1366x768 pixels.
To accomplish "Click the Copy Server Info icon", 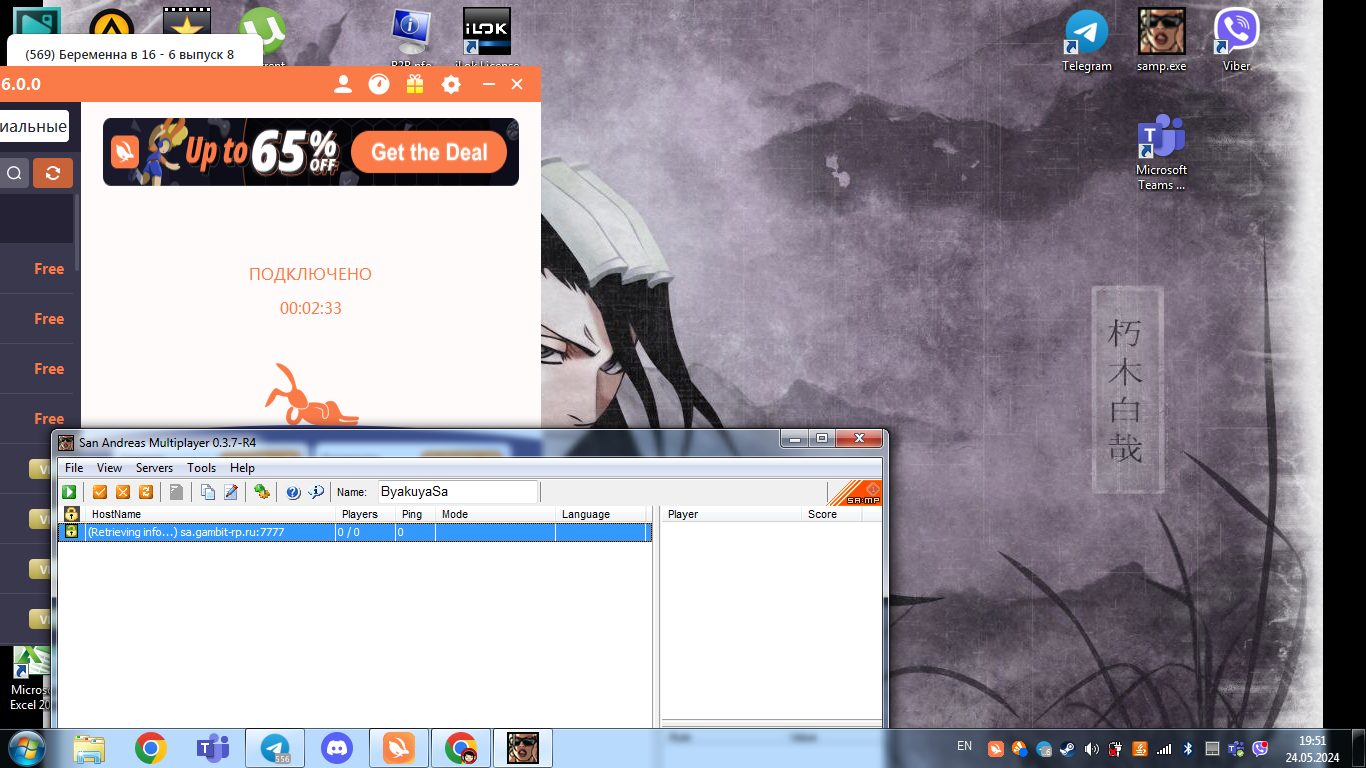I will [x=208, y=492].
